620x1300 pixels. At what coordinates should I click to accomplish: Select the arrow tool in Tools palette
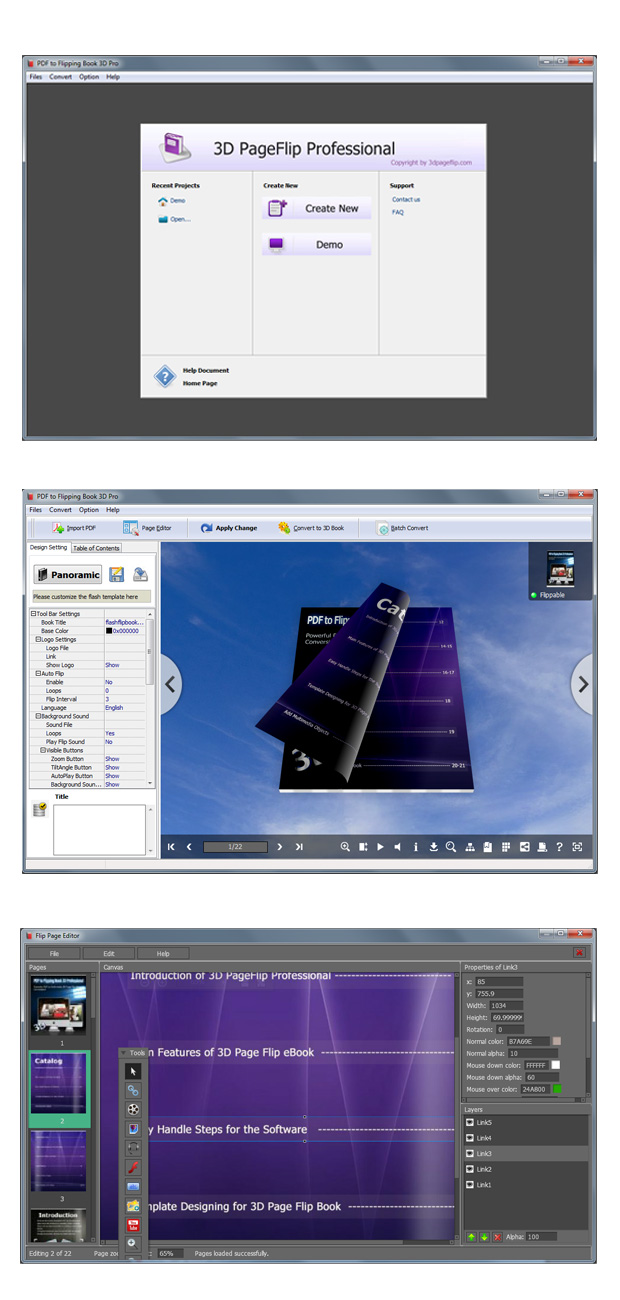coord(133,1071)
